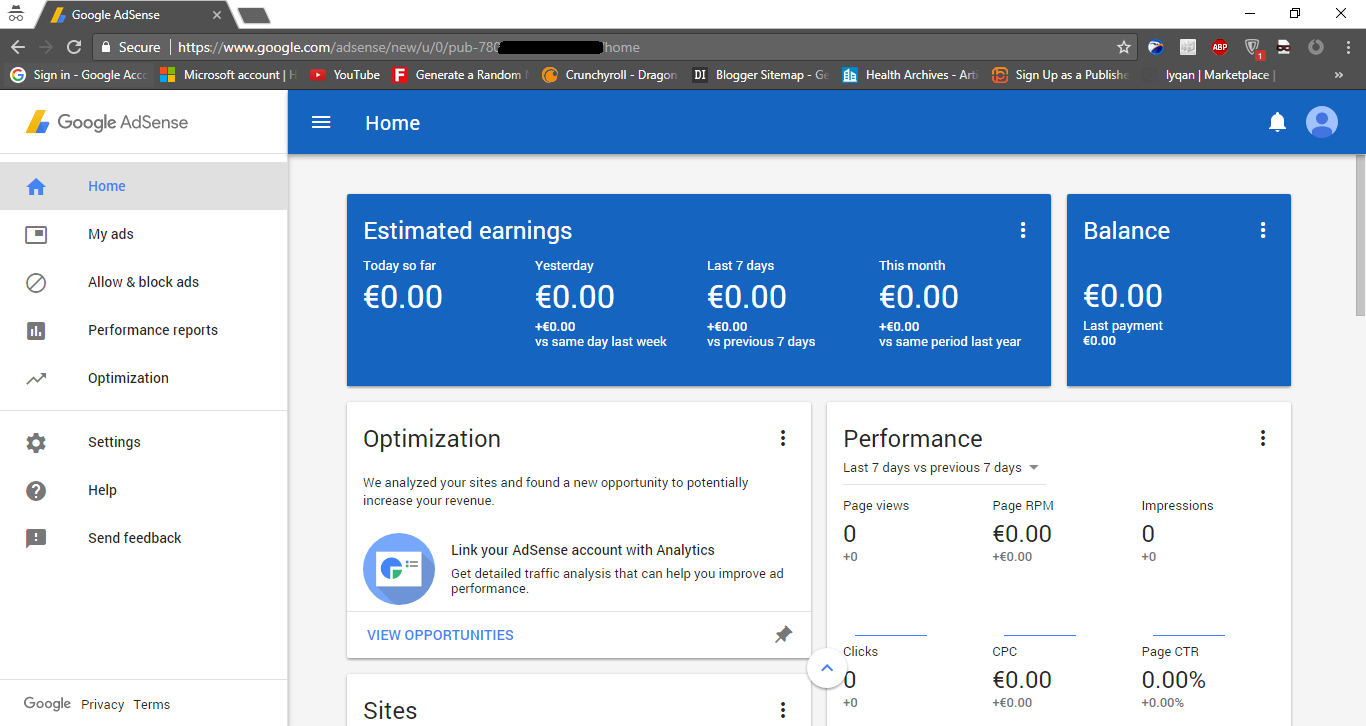This screenshot has width=1366, height=726.
Task: Open Estimated earnings card options menu
Action: coord(1023,230)
